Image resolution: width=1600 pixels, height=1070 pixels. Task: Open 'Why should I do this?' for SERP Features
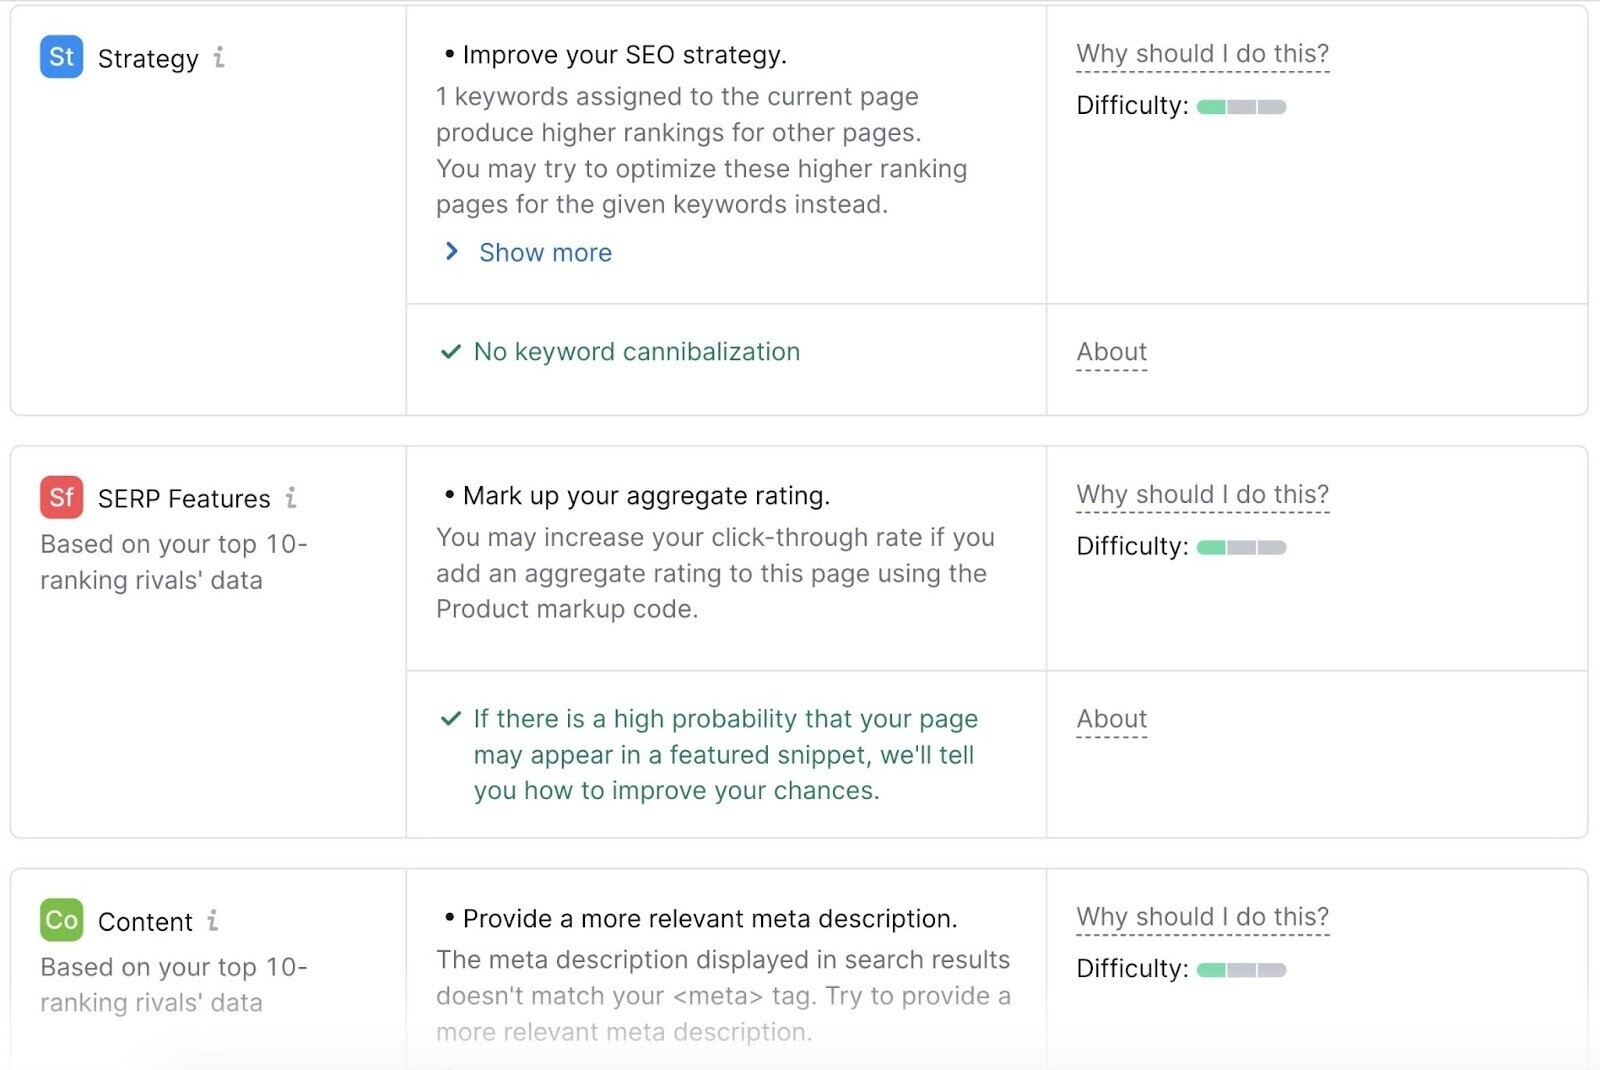pyautogui.click(x=1202, y=494)
